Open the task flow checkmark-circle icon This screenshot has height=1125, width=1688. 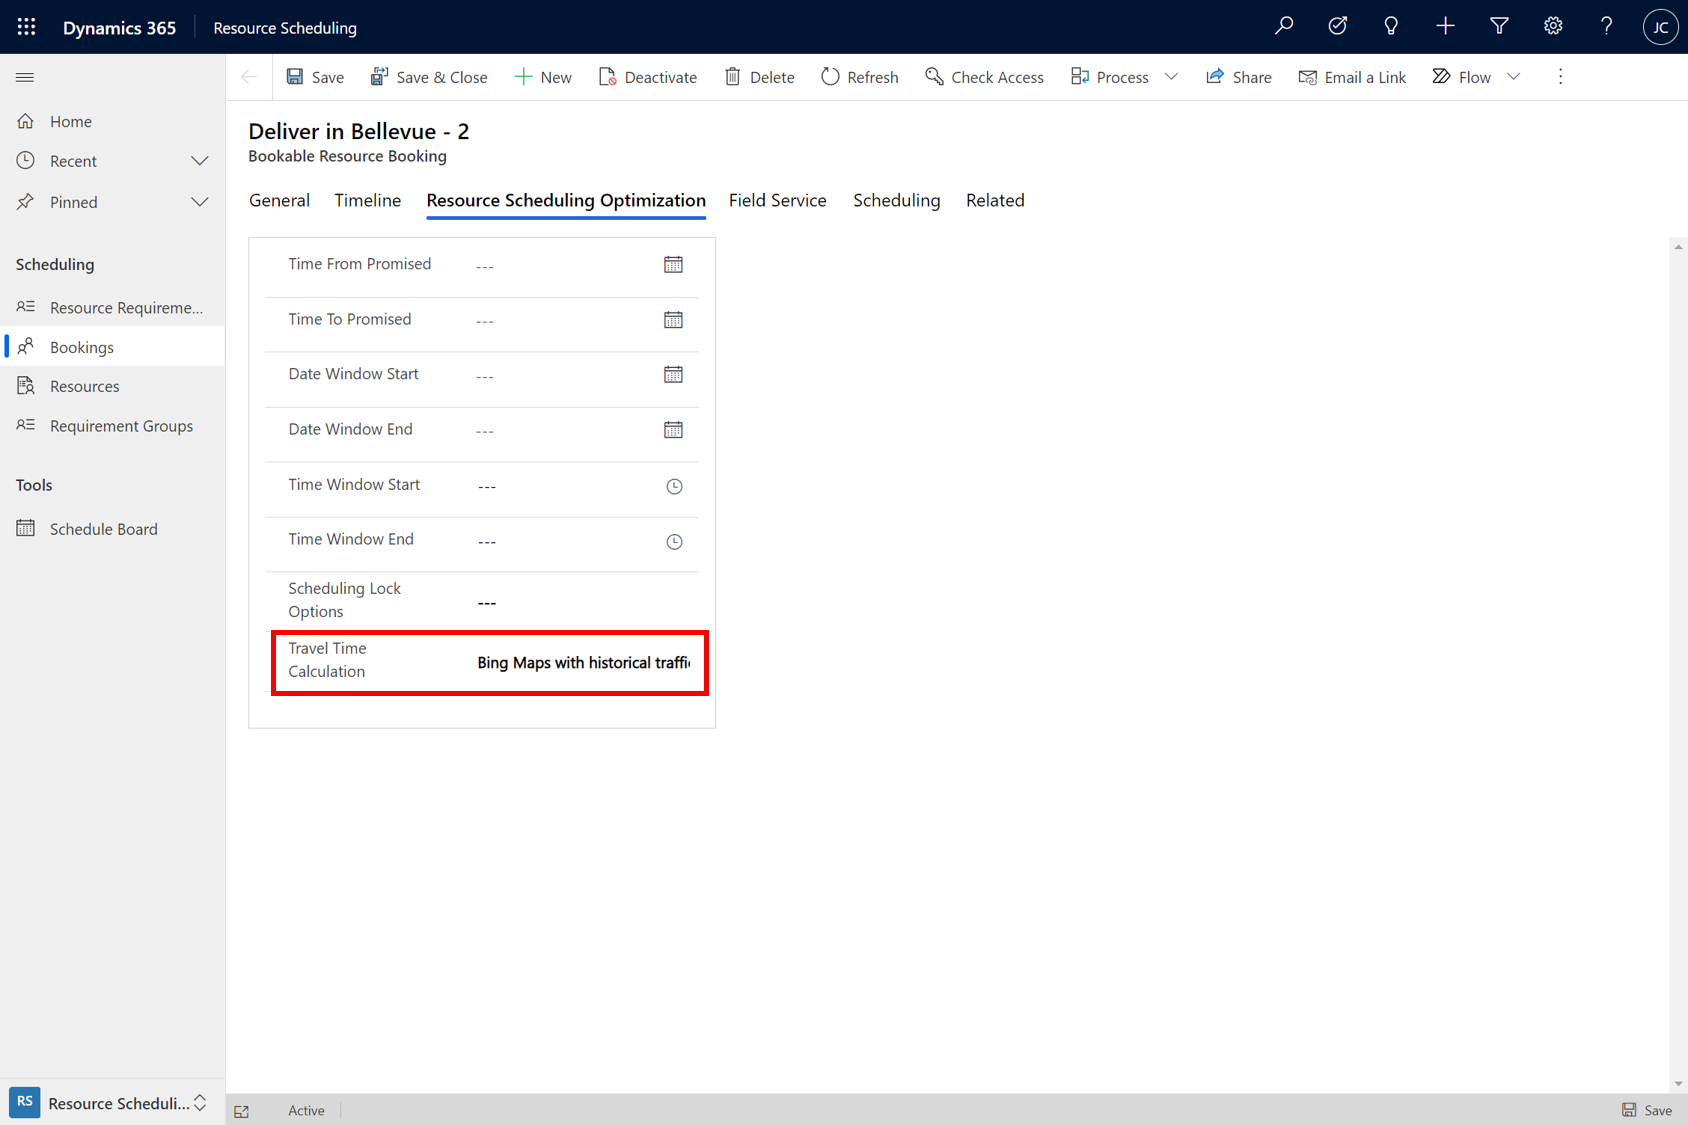(x=1337, y=27)
